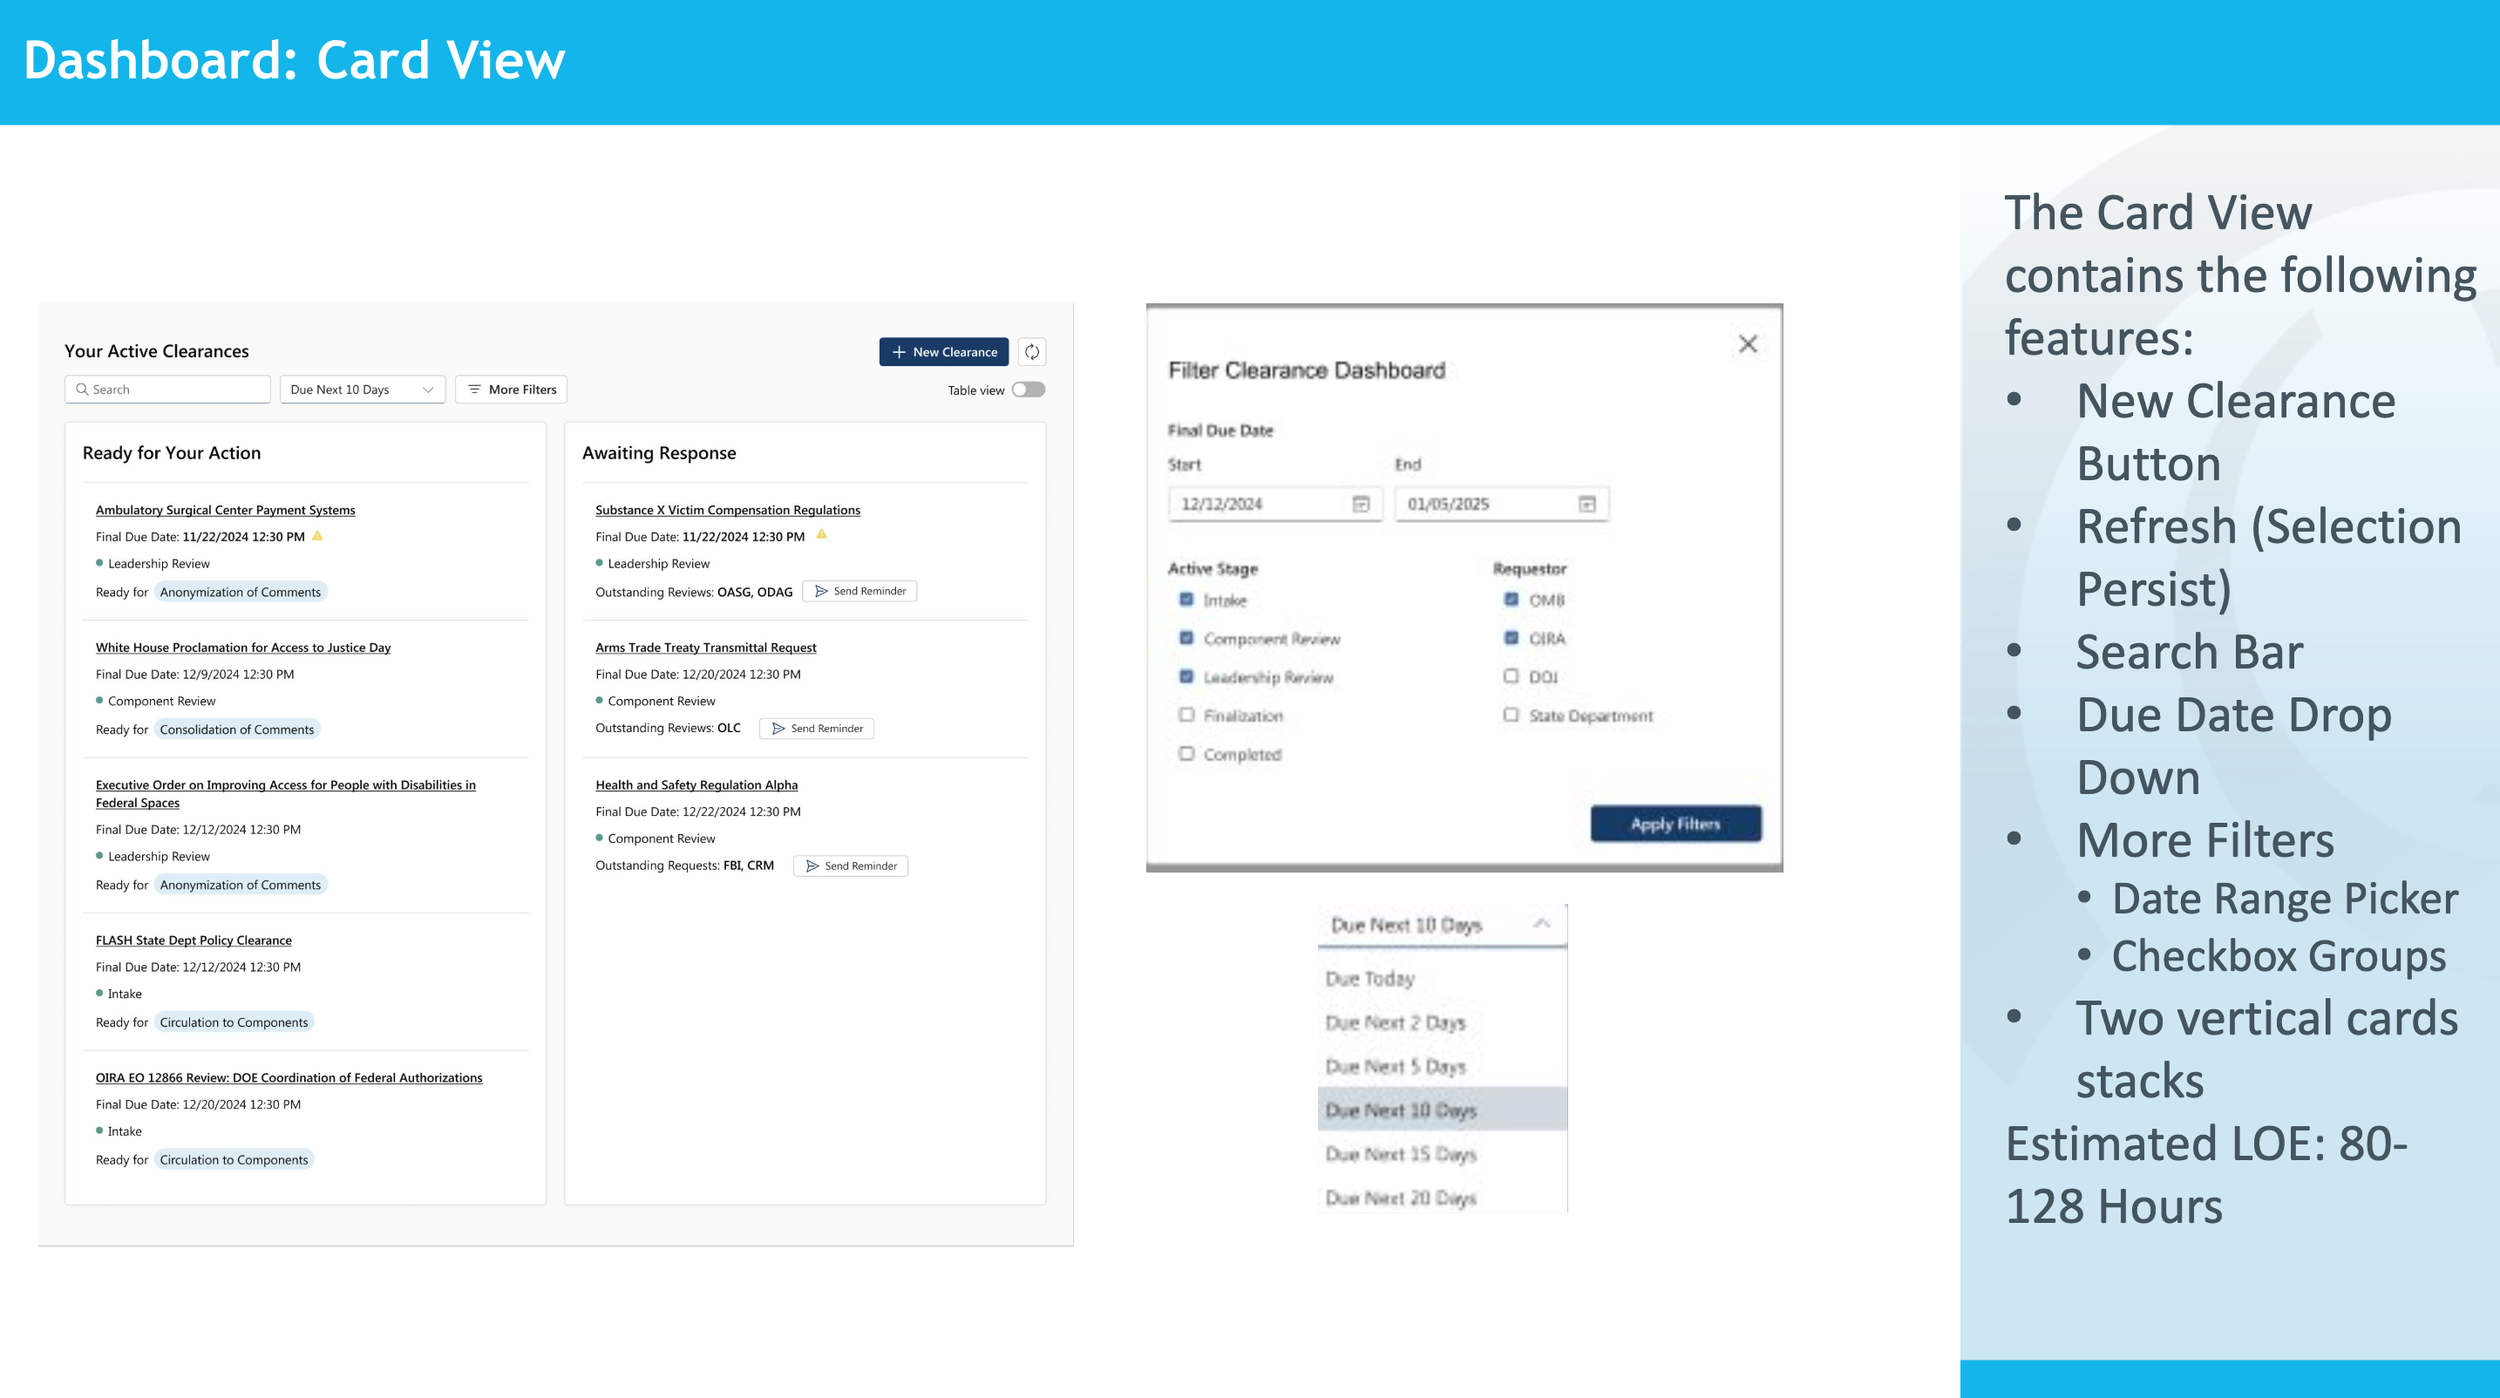This screenshot has height=1398, width=2500.
Task: Open the Due Next 10 Days dropdown
Action: coord(362,390)
